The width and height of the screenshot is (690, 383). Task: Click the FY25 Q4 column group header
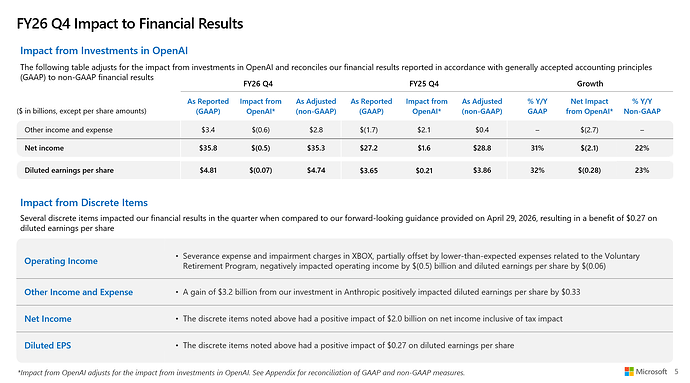tap(424, 84)
